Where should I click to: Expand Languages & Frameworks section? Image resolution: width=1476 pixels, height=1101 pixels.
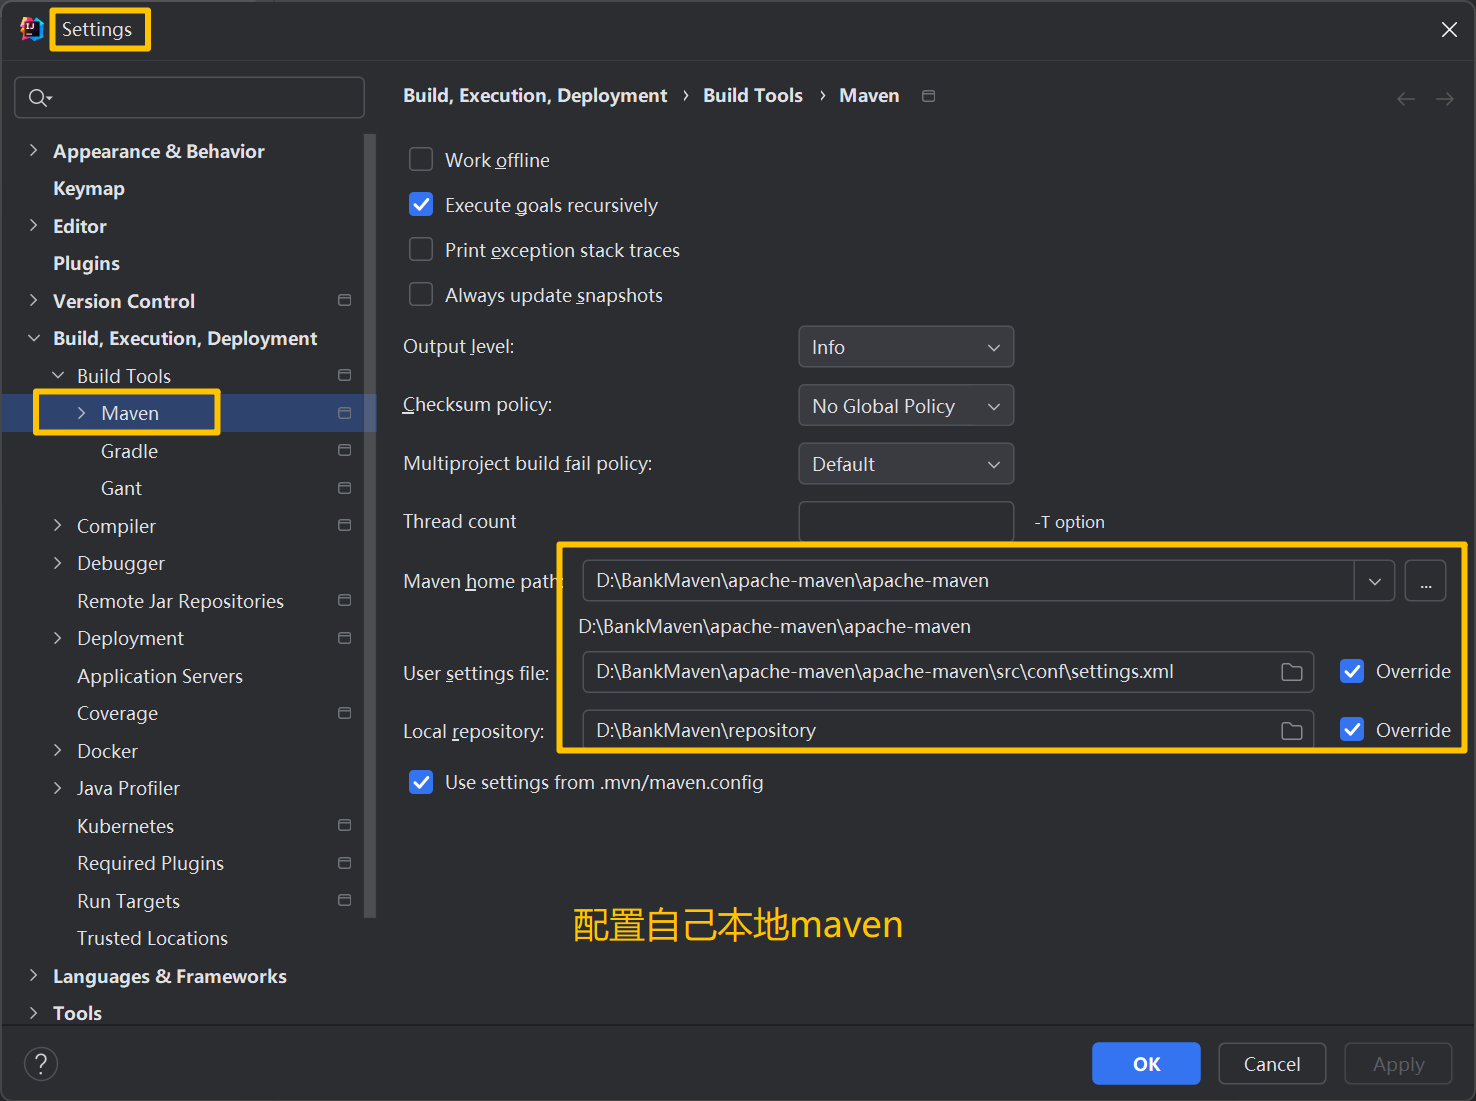[33, 975]
